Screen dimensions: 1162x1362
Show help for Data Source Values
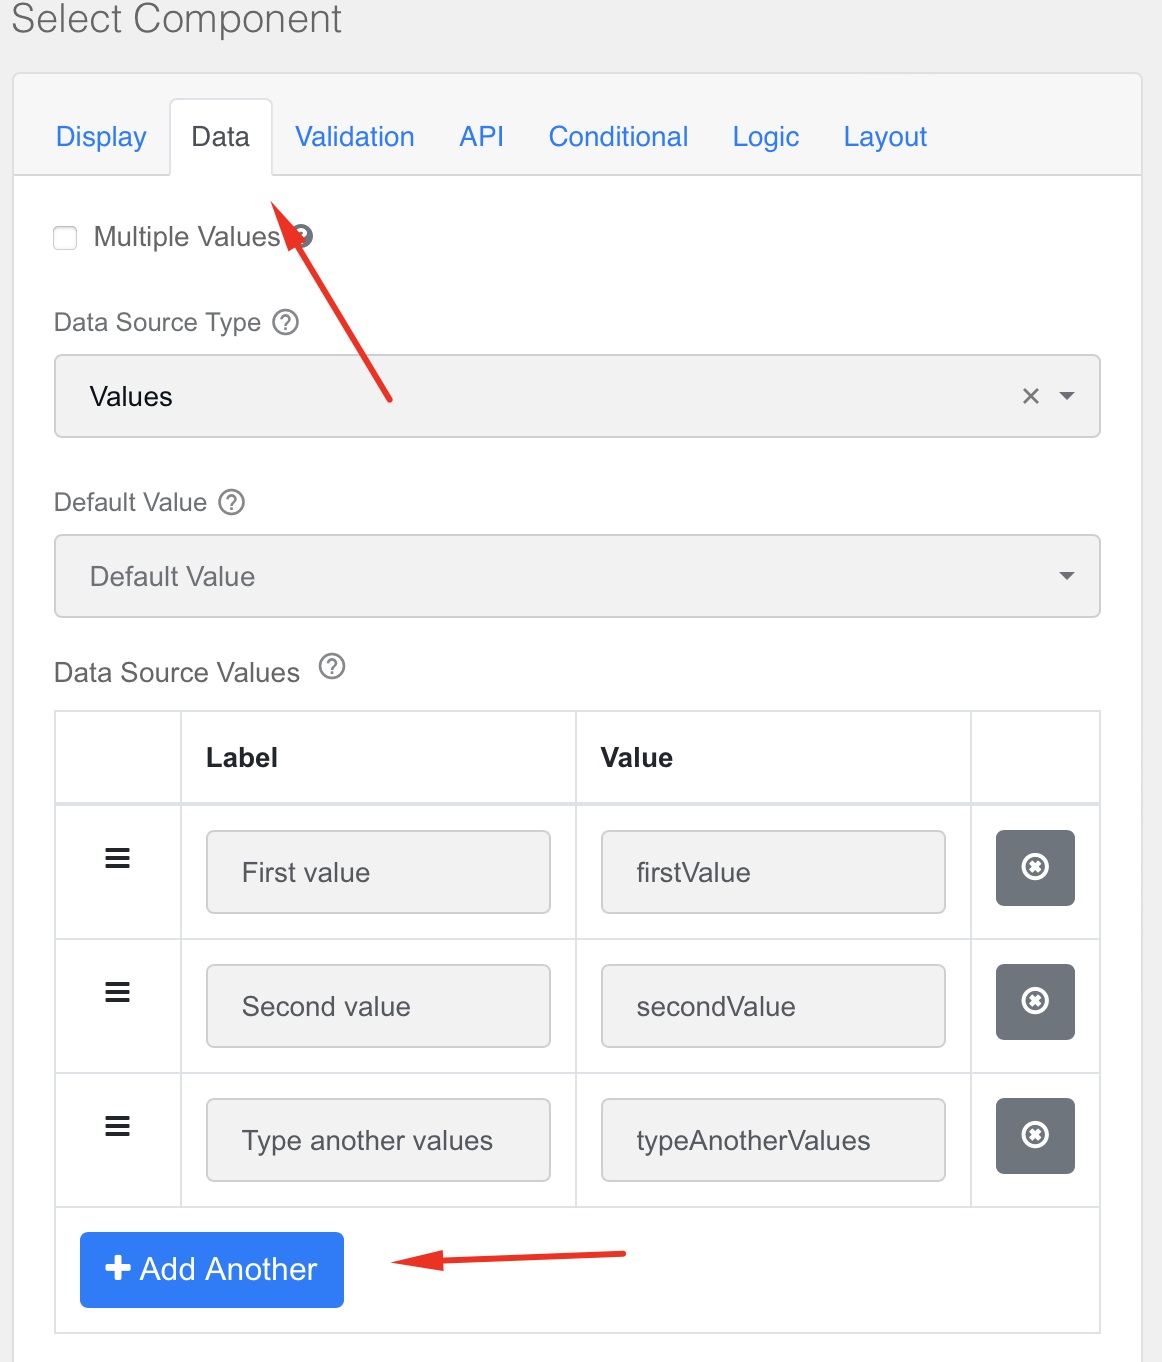[x=332, y=666]
